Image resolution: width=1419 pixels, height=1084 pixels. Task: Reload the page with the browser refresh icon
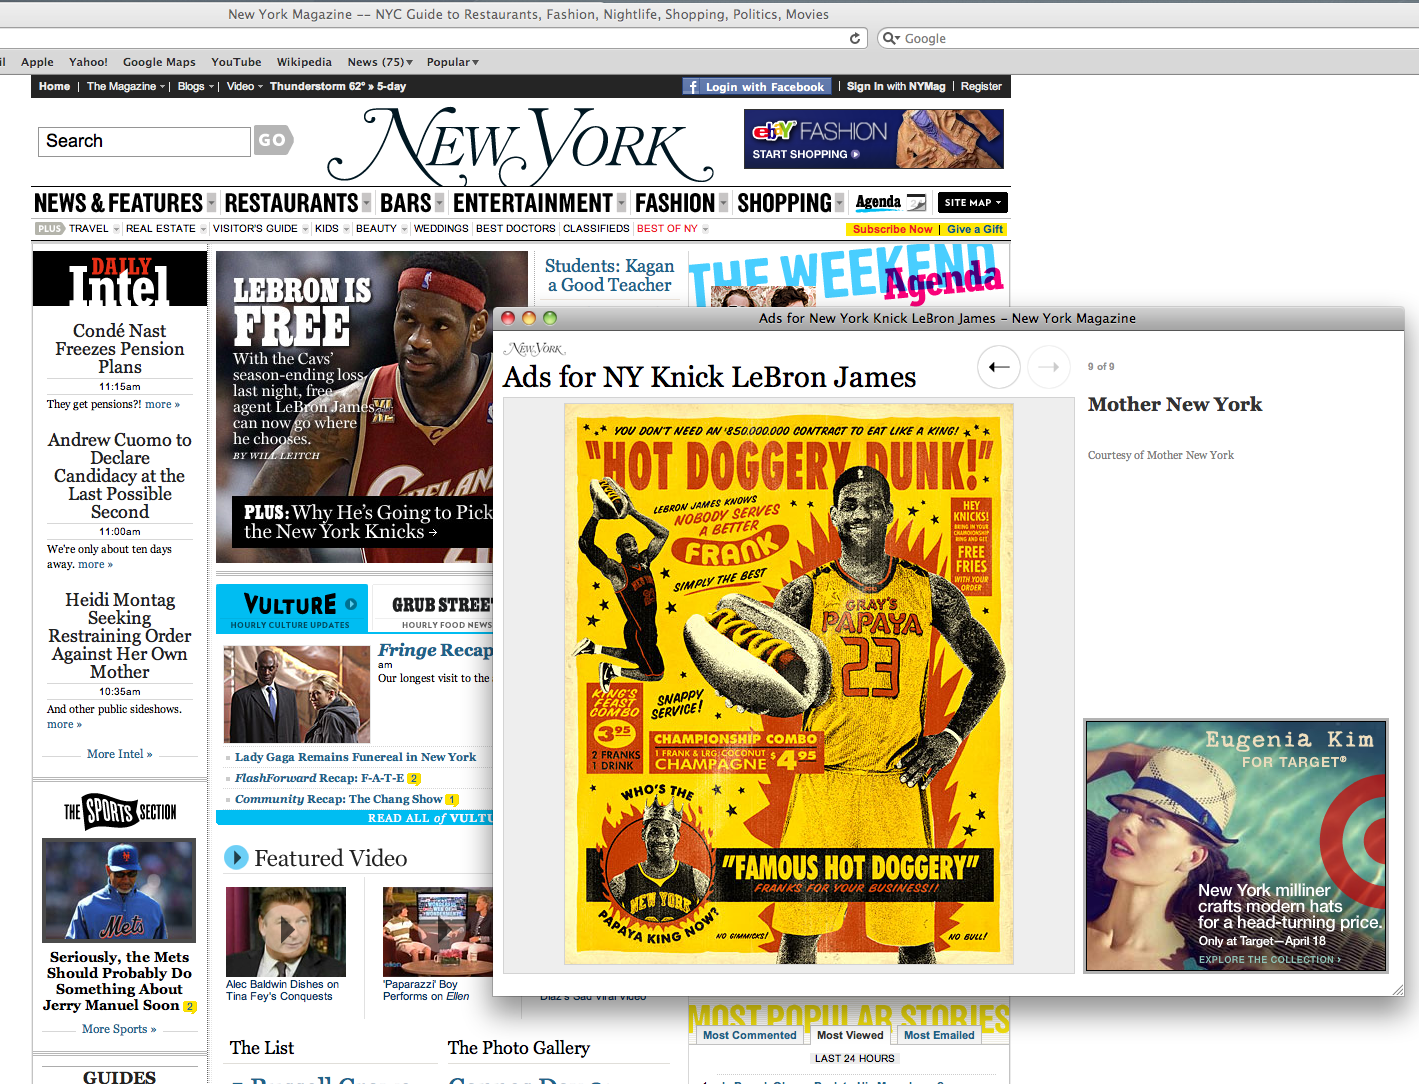point(855,38)
